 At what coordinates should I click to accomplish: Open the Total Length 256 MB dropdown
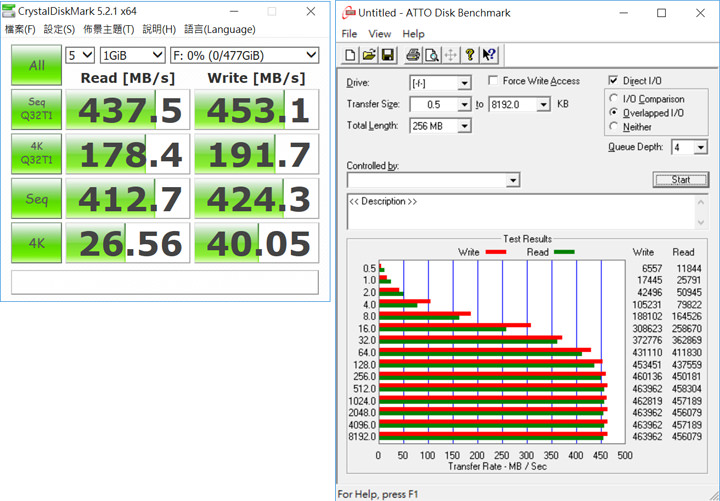464,126
